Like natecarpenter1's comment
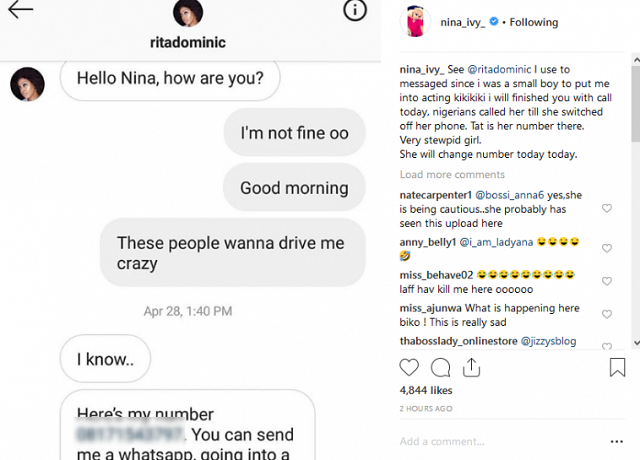 point(606,209)
